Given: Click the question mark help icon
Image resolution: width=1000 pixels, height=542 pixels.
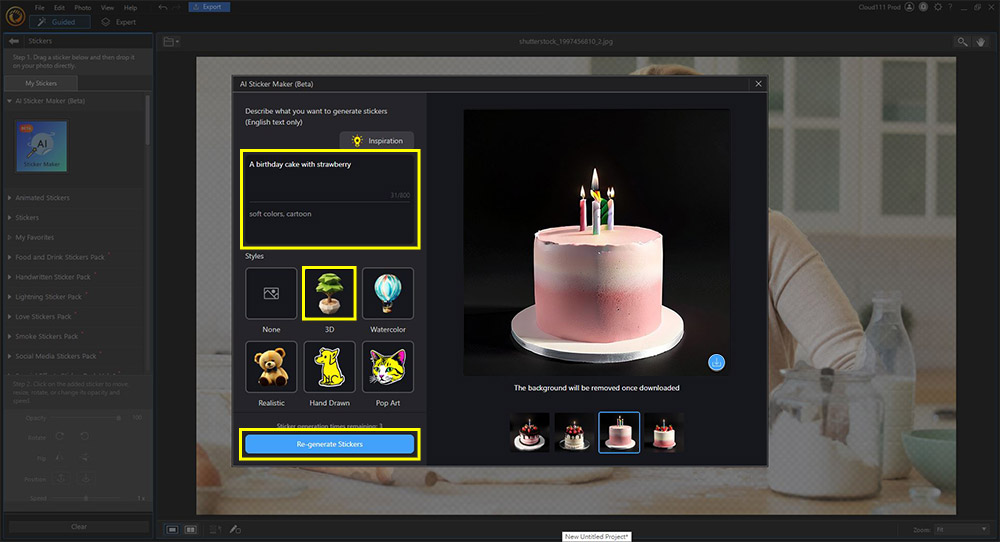Looking at the screenshot, I should tap(950, 7).
